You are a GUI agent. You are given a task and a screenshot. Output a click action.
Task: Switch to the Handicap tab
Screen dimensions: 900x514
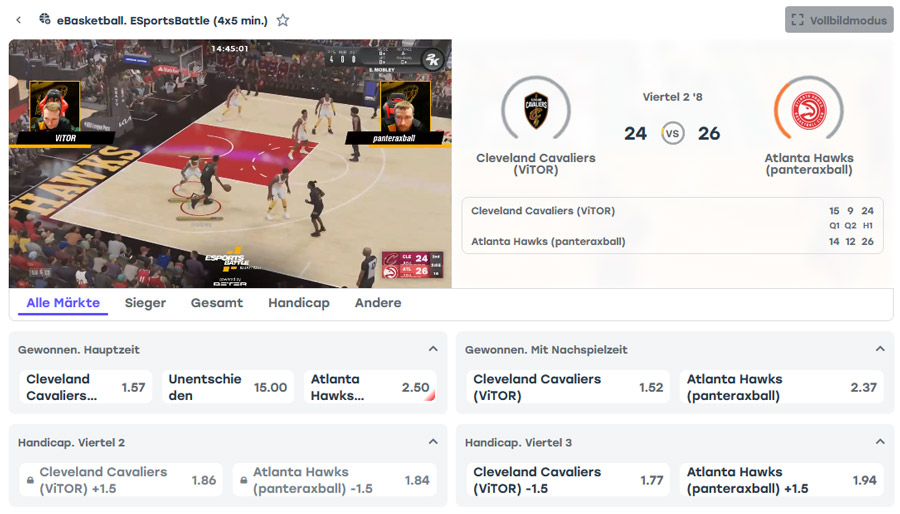(299, 303)
